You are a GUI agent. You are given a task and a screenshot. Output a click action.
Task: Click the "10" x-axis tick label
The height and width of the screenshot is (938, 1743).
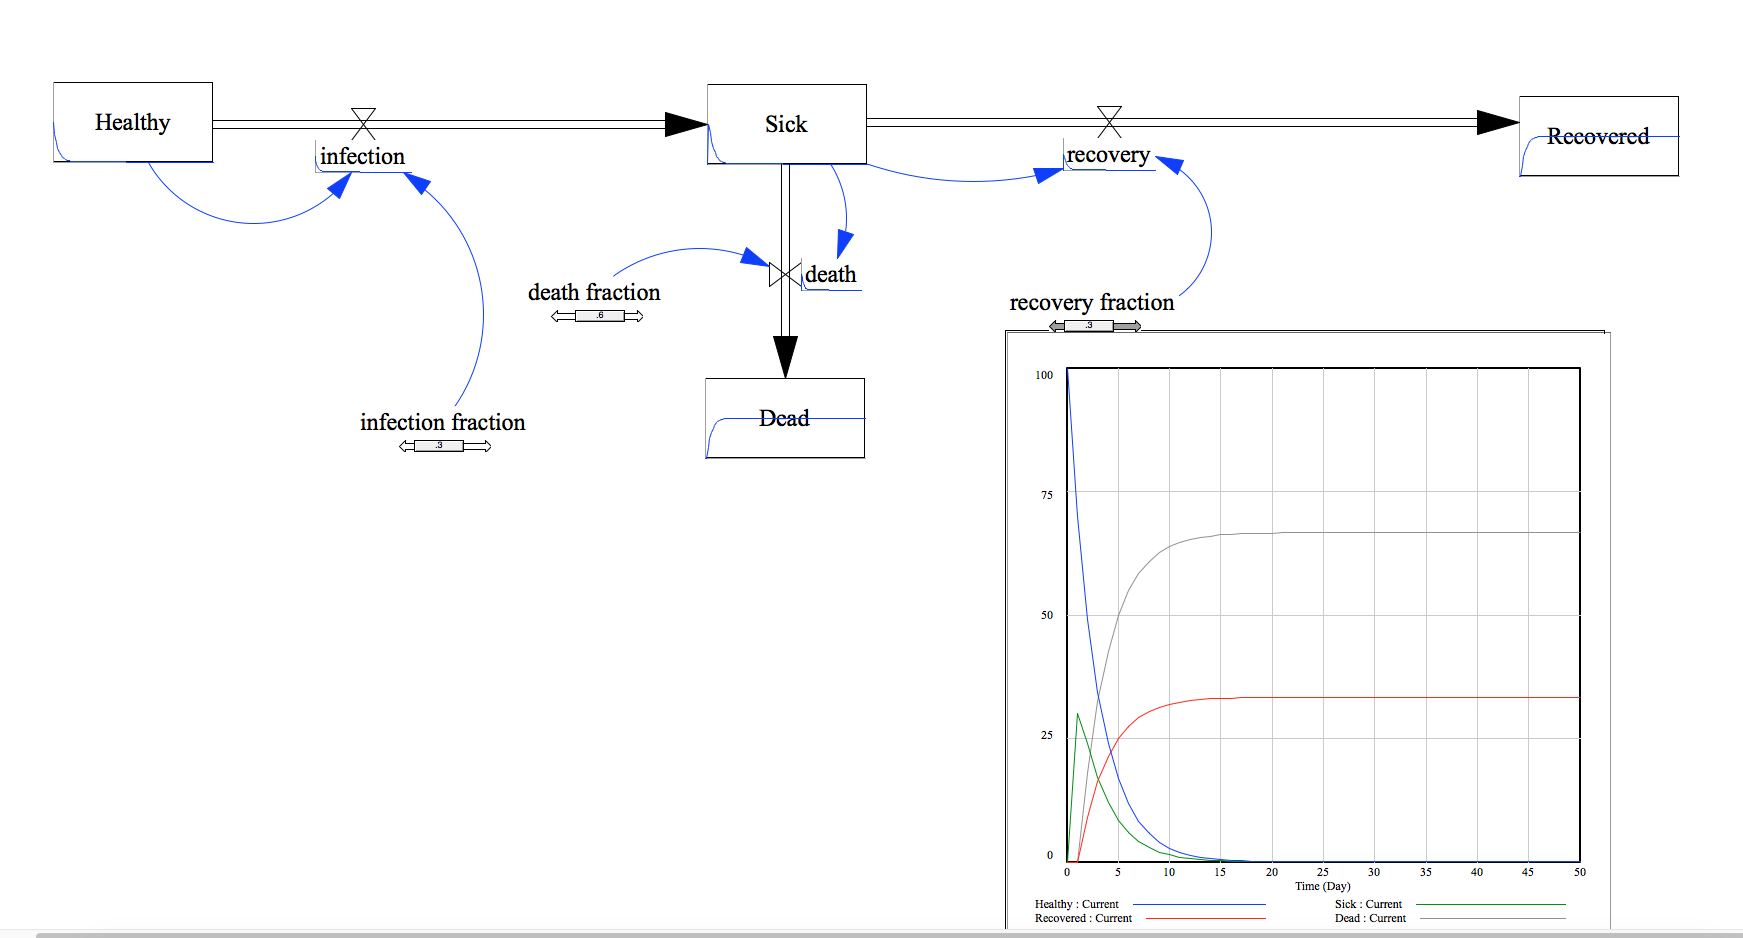point(1169,872)
